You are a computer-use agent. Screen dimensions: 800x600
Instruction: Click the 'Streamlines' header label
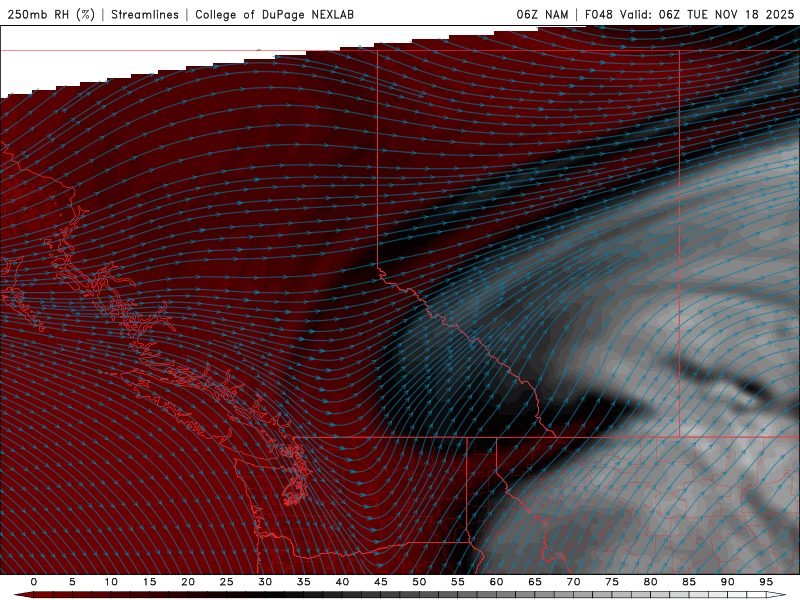pyautogui.click(x=145, y=14)
